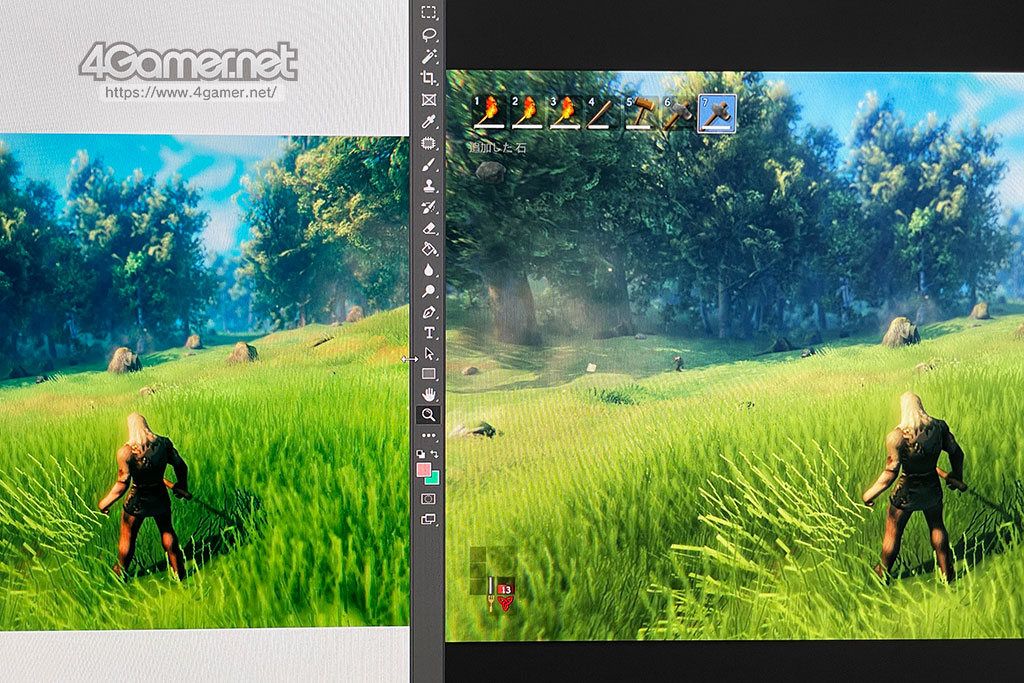The height and width of the screenshot is (683, 1024).
Task: Select the Crop tool
Action: pos(428,78)
